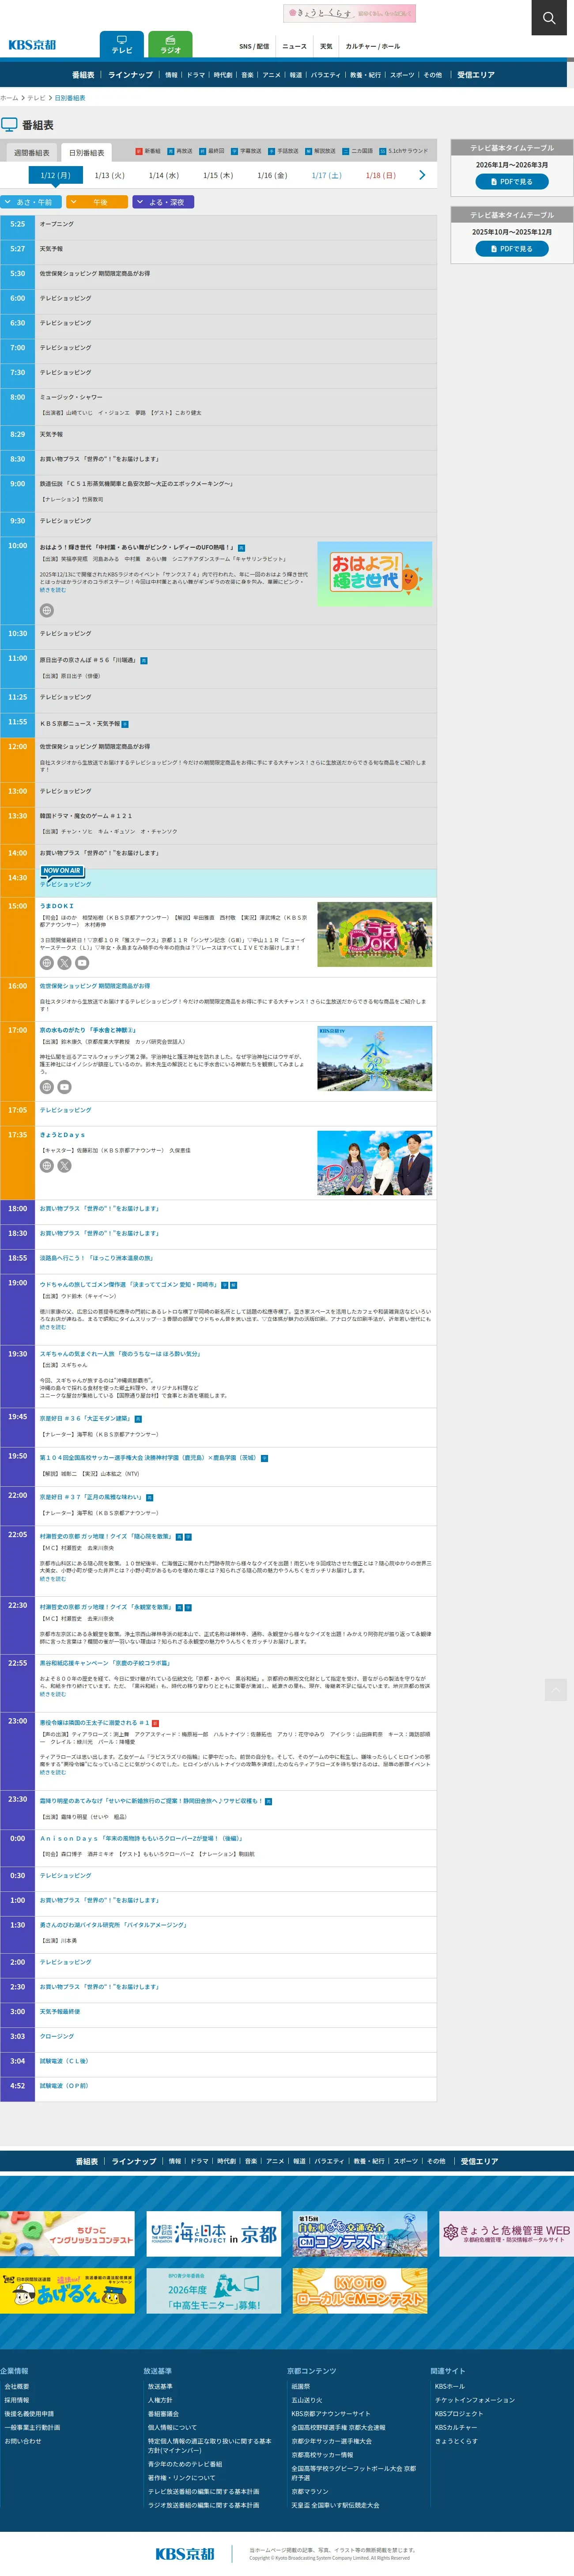Open the PDF for 2026年1月〜2026年3月 timetable
Image resolution: width=574 pixels, height=2576 pixels.
click(x=512, y=181)
